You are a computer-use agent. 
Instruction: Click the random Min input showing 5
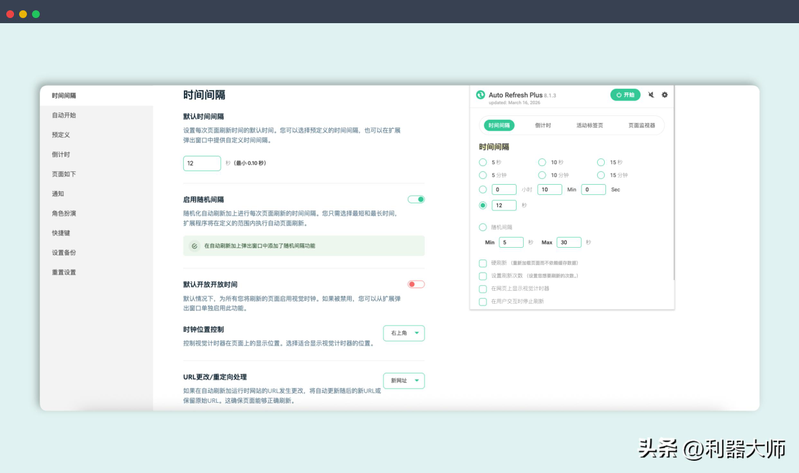[511, 243]
